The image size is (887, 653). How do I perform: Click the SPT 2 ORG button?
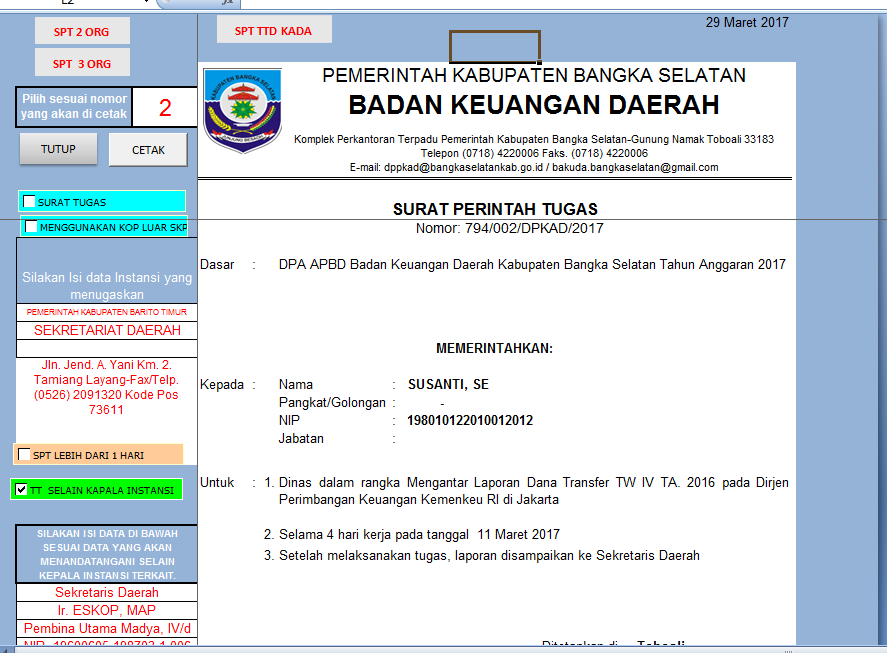pos(82,31)
